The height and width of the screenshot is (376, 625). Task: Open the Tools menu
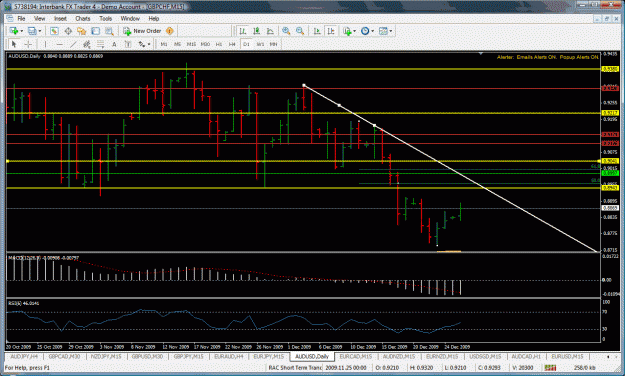tap(106, 18)
